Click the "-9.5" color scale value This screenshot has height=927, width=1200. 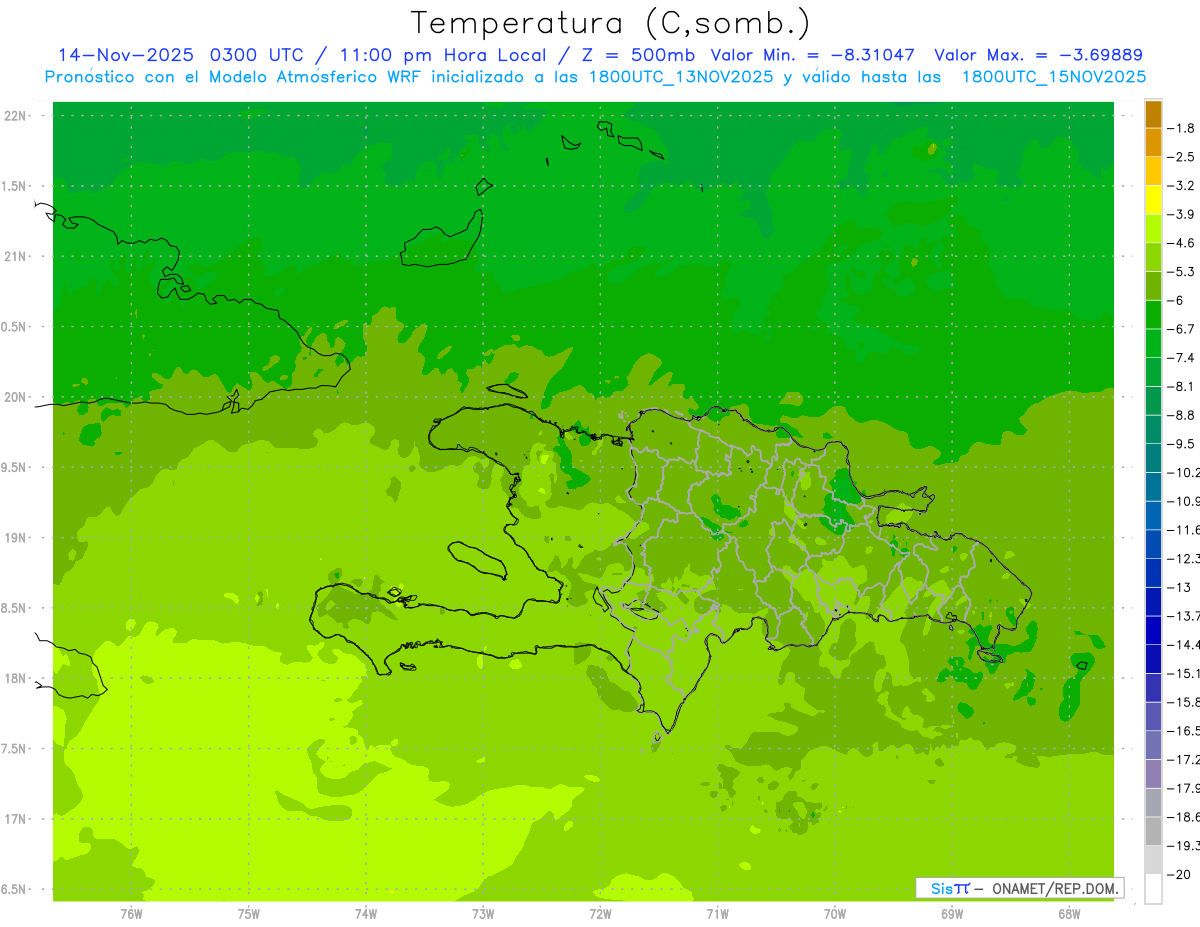(1182, 444)
